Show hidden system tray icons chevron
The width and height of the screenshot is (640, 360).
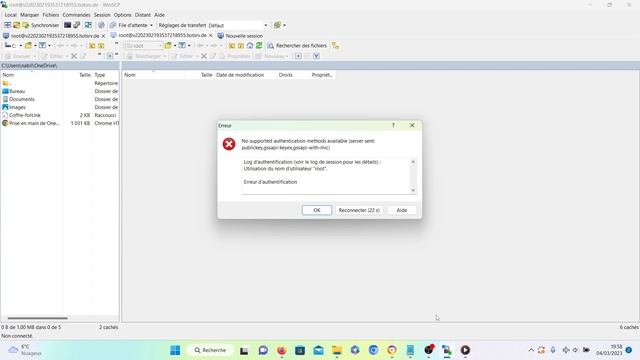click(531, 350)
